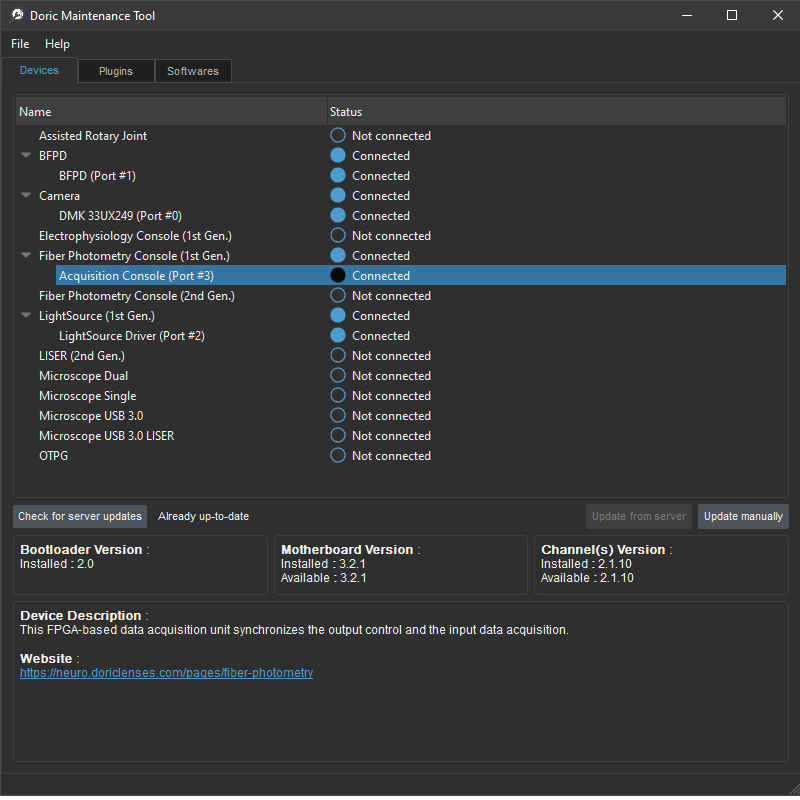Open the Help menu

click(57, 44)
